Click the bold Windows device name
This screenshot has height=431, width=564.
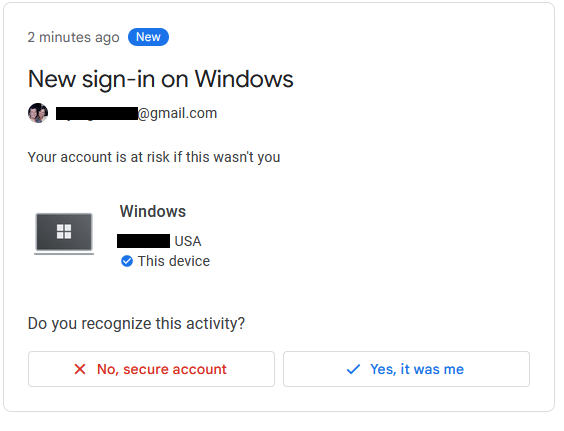click(x=153, y=211)
